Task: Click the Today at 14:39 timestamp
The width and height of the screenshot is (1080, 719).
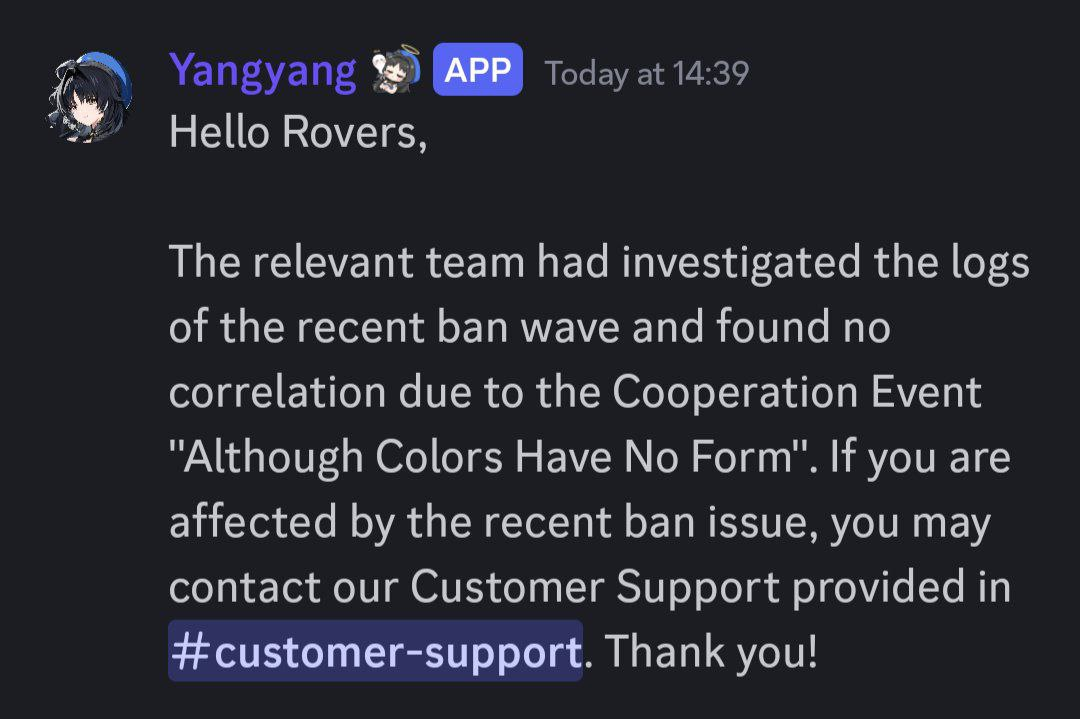Action: pyautogui.click(x=646, y=74)
